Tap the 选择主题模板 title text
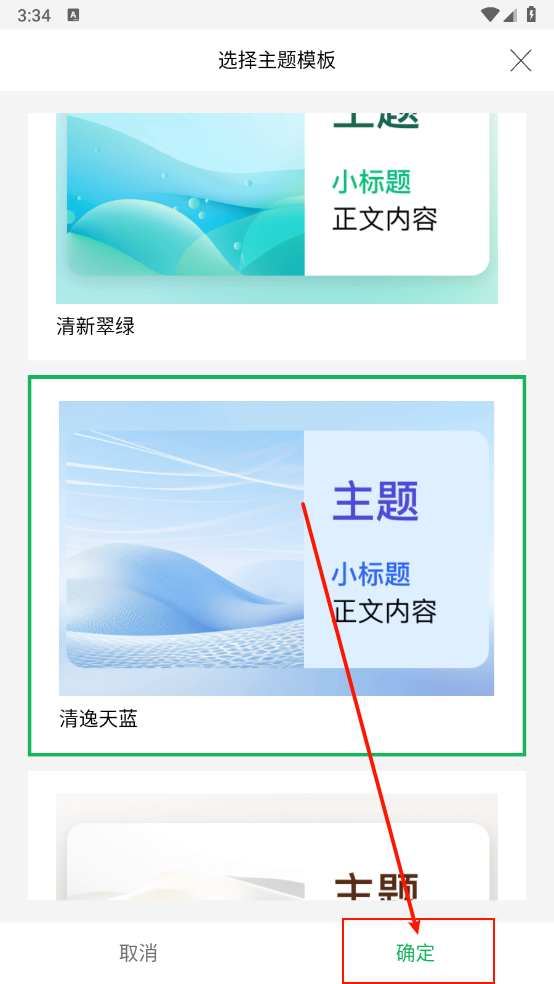 coord(277,60)
